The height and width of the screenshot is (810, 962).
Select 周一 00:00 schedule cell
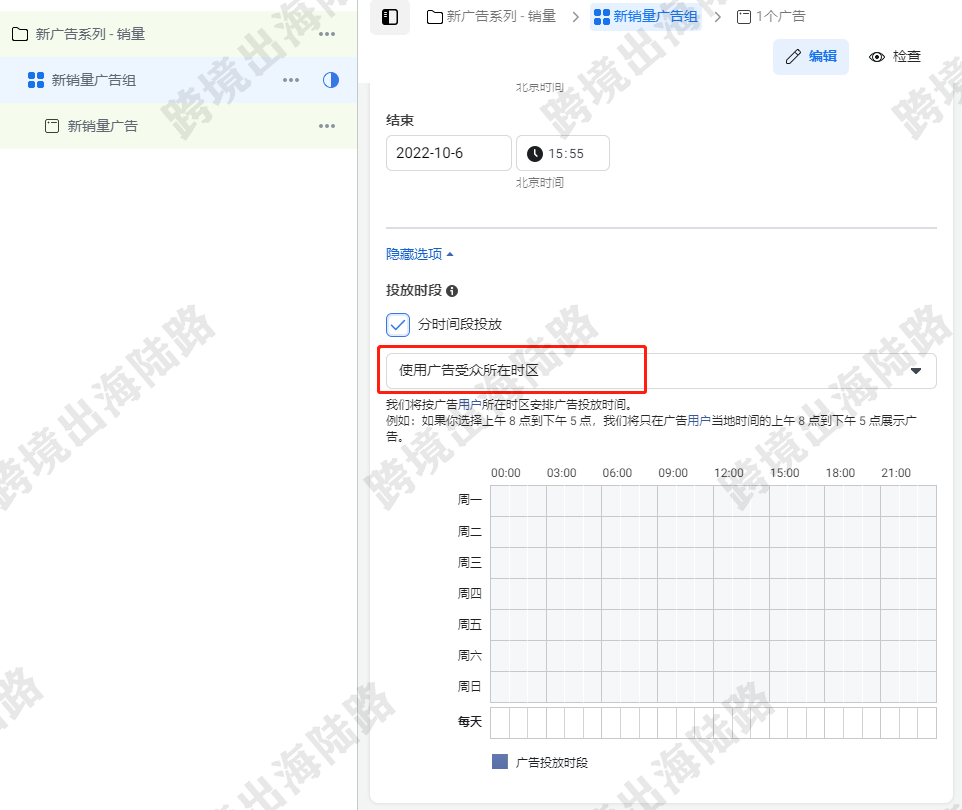[x=500, y=501]
